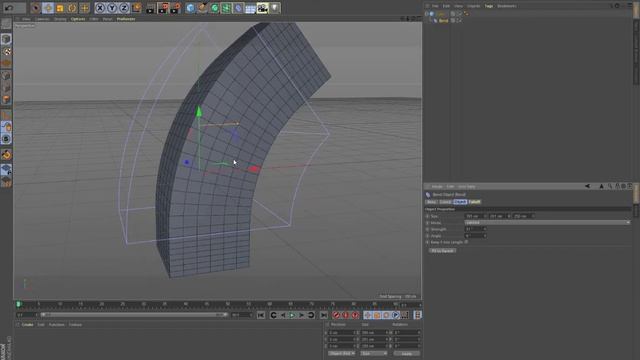
Task: Click the Undo arrow icon
Action: tap(9, 8)
